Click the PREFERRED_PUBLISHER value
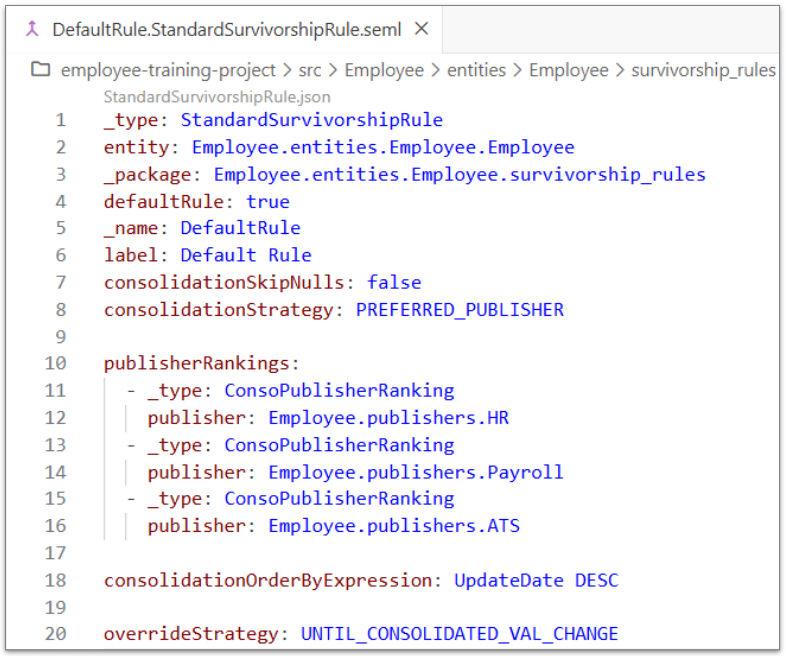 (x=460, y=309)
